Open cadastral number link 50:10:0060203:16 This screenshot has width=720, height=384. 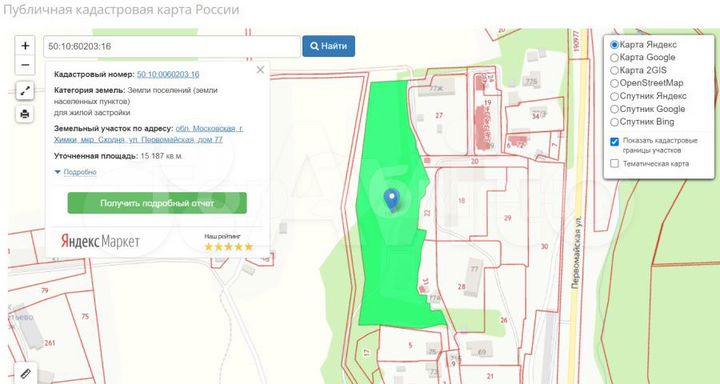click(x=168, y=74)
